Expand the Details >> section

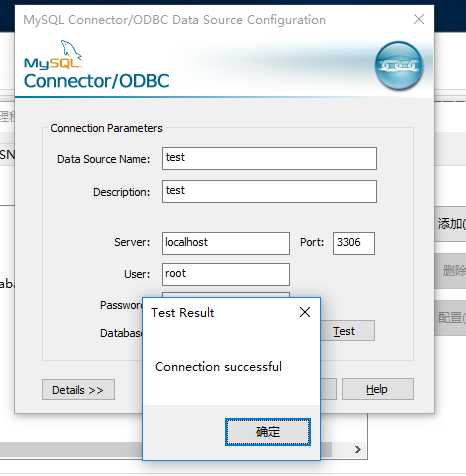click(78, 389)
